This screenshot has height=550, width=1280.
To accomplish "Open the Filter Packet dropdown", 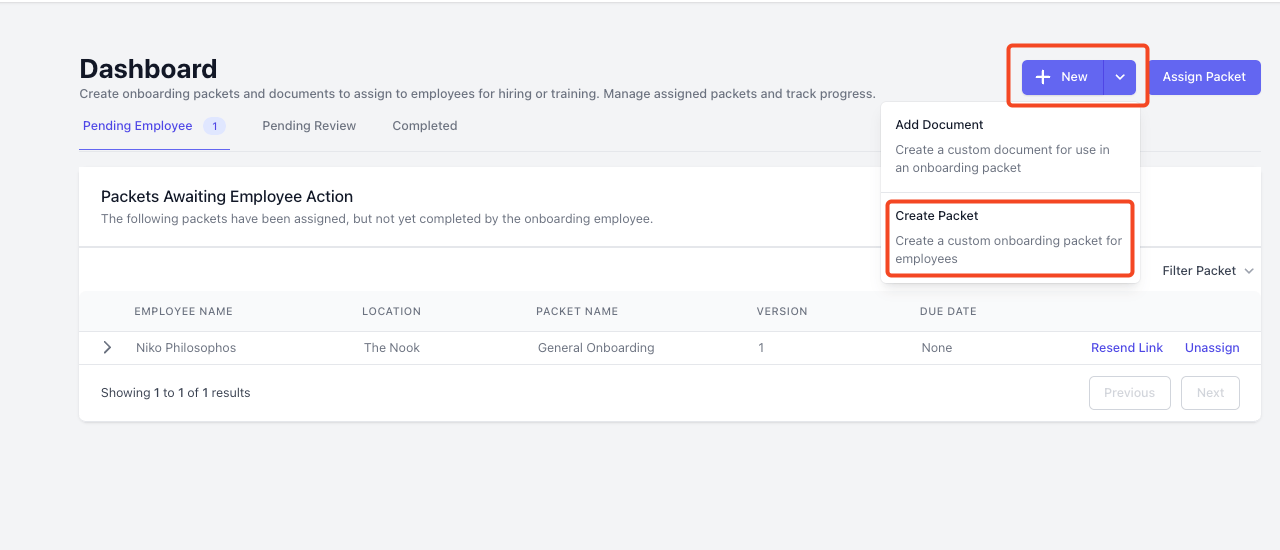I will point(1208,271).
